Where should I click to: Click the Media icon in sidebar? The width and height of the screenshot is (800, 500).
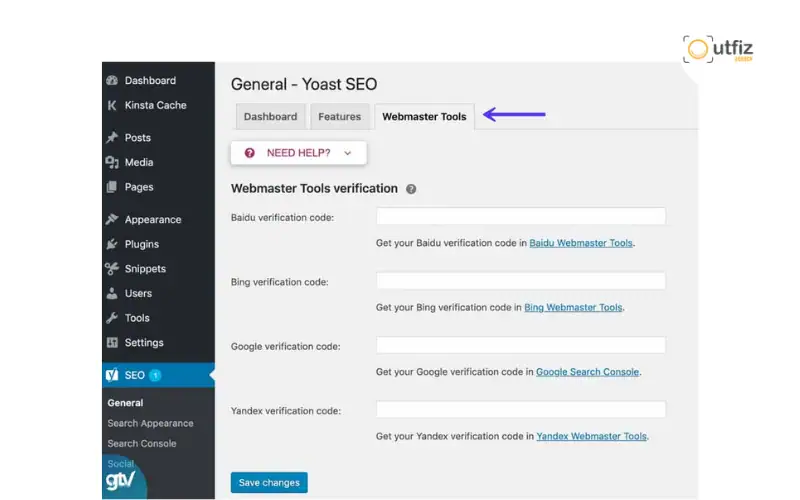pyautogui.click(x=112, y=162)
